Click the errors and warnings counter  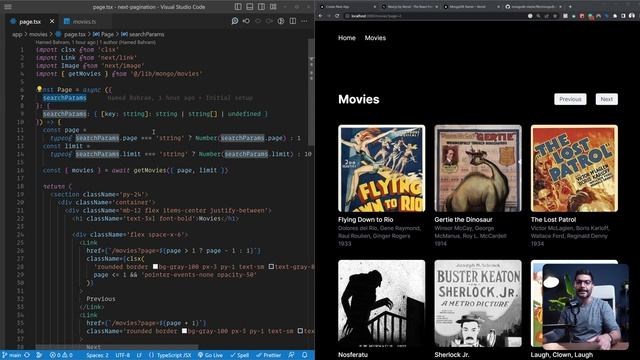(61, 355)
